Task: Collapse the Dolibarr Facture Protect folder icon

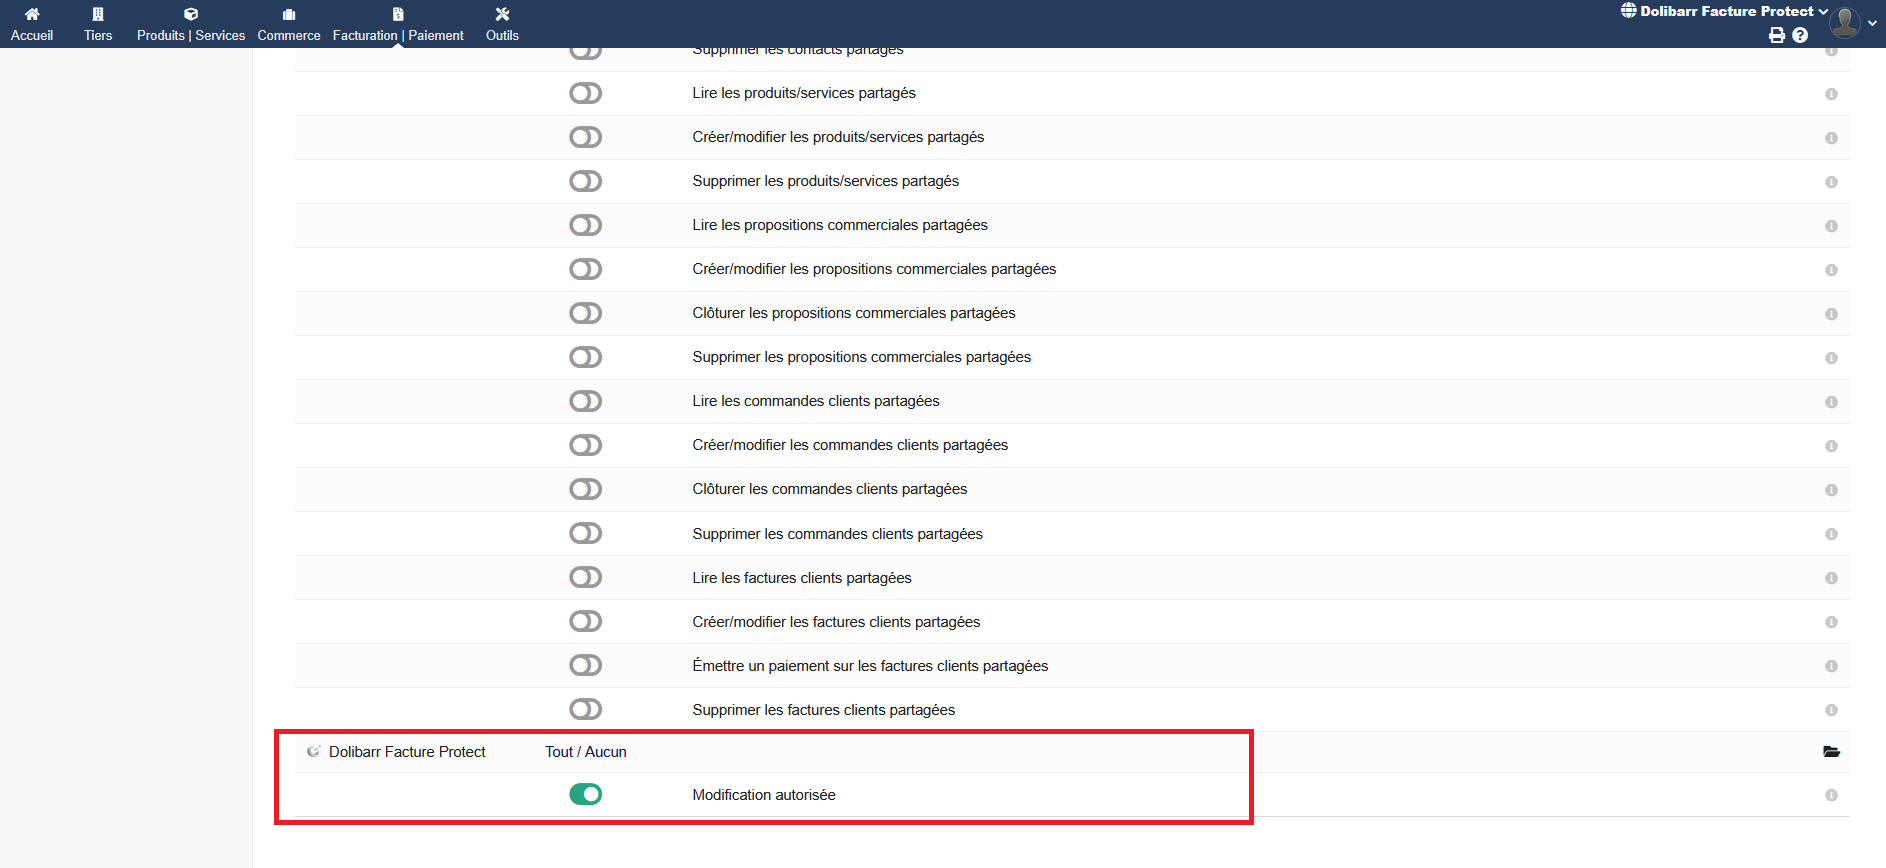Action: click(x=1831, y=752)
